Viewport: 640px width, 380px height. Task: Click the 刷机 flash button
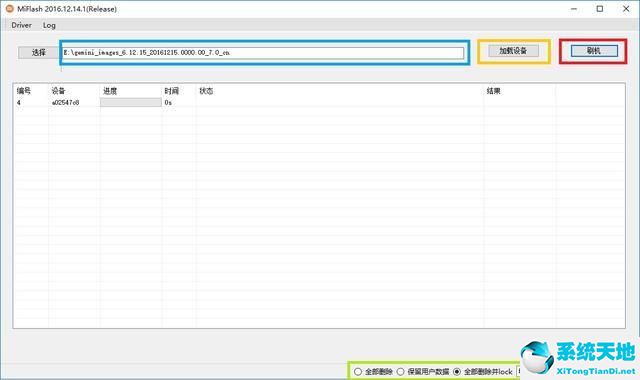tap(594, 51)
